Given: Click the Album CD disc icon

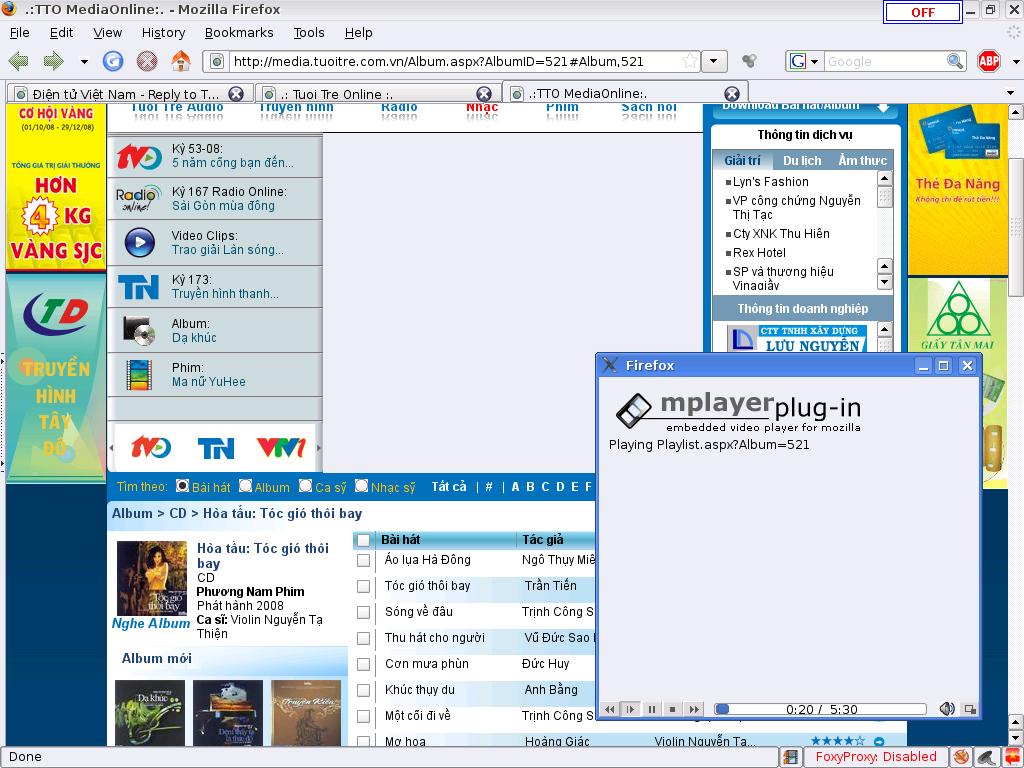Looking at the screenshot, I should pyautogui.click(x=139, y=330).
